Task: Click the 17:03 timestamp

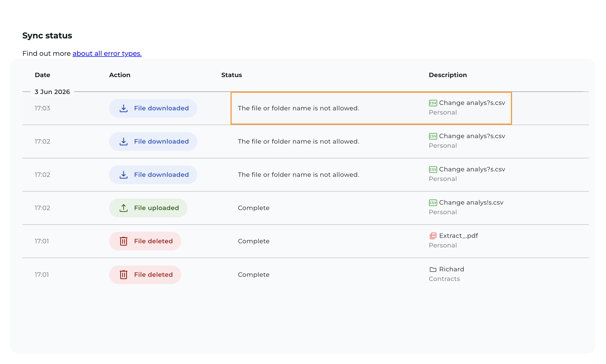Action: (x=42, y=108)
